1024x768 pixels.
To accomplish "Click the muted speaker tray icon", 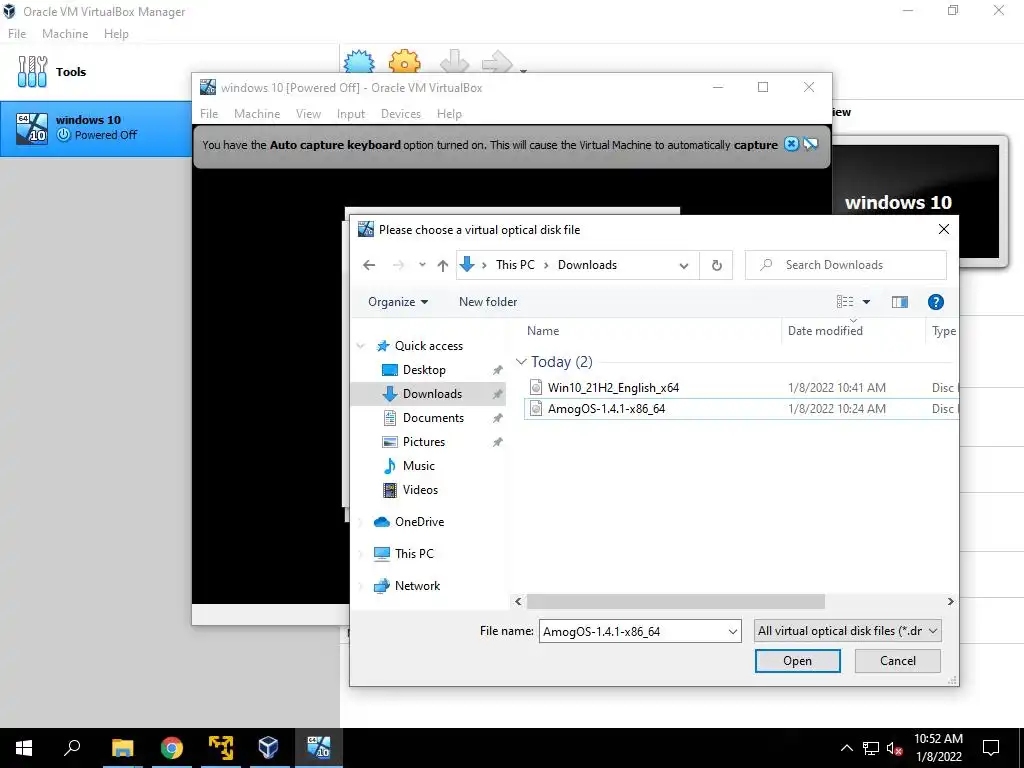I will click(894, 748).
